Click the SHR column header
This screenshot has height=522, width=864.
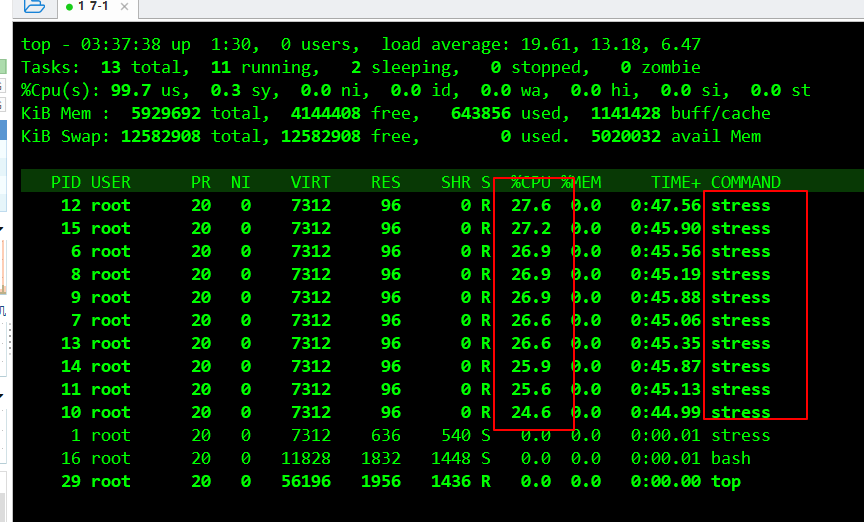coord(456,182)
